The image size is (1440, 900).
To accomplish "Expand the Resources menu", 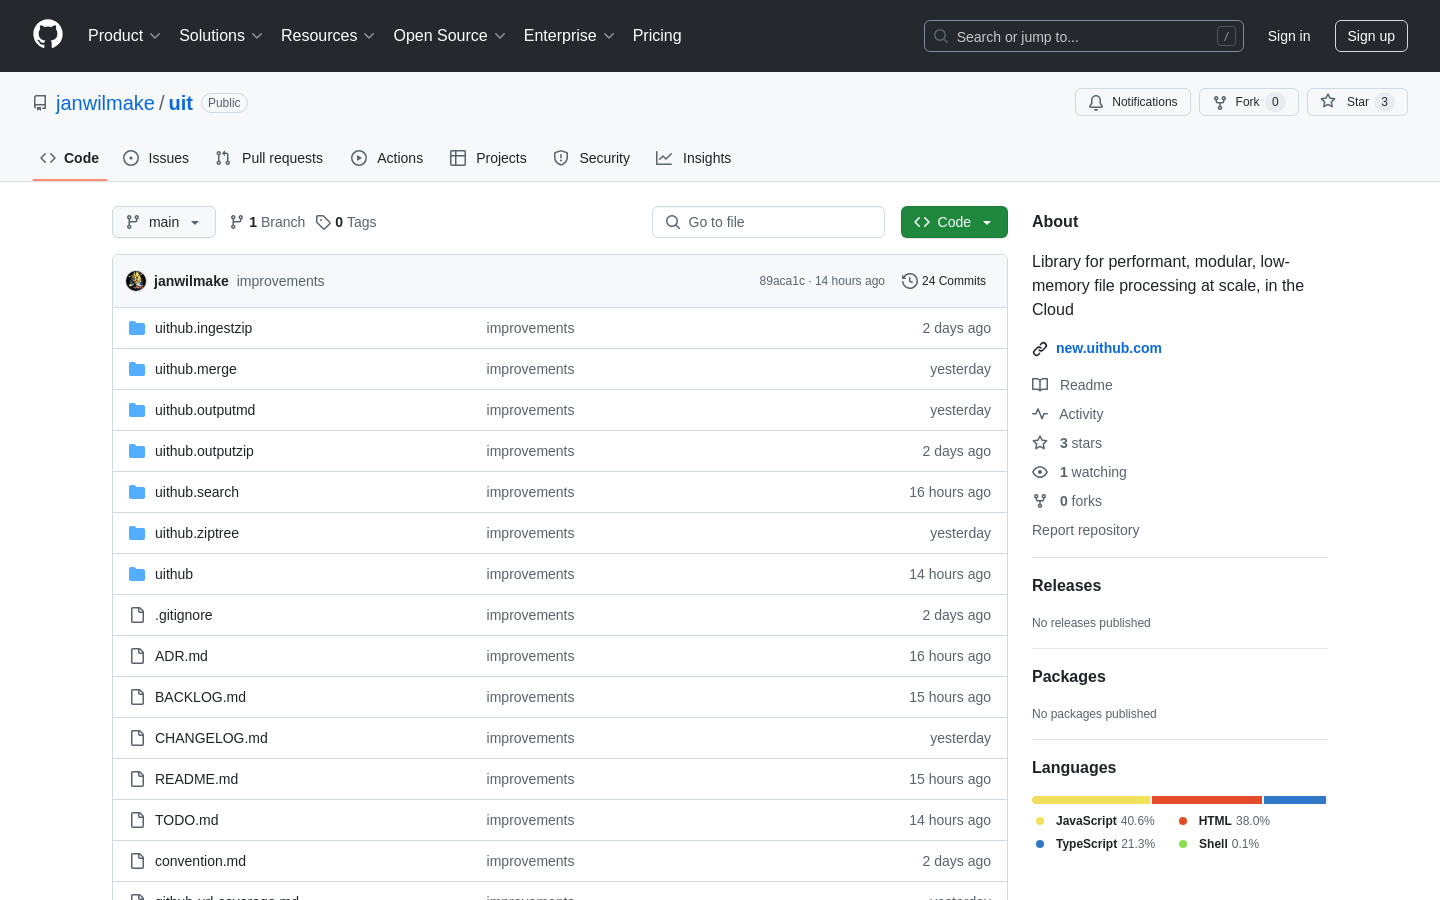I will [328, 35].
